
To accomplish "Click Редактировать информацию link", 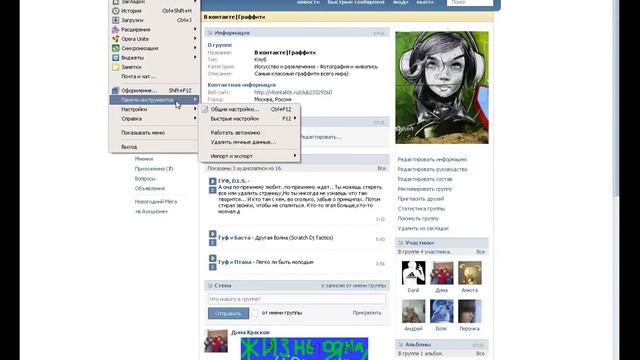I will coord(432,160).
